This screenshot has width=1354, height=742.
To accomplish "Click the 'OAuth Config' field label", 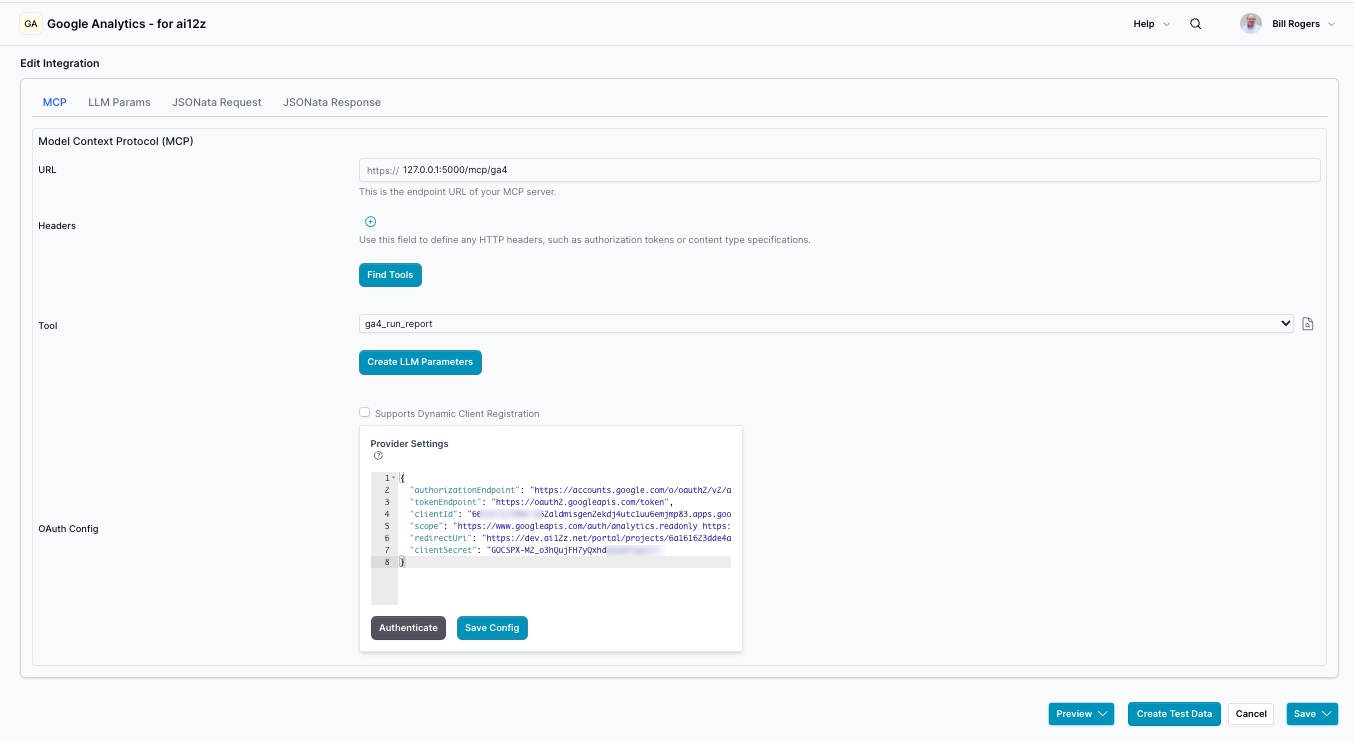I will (68, 529).
